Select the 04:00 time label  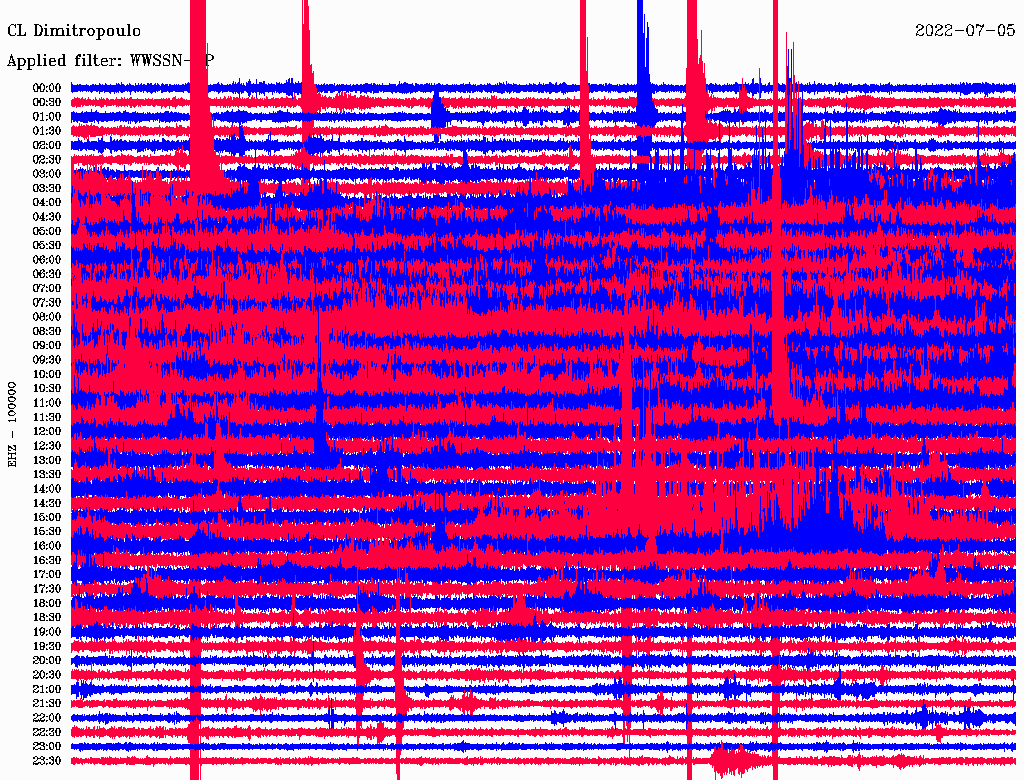coord(47,203)
